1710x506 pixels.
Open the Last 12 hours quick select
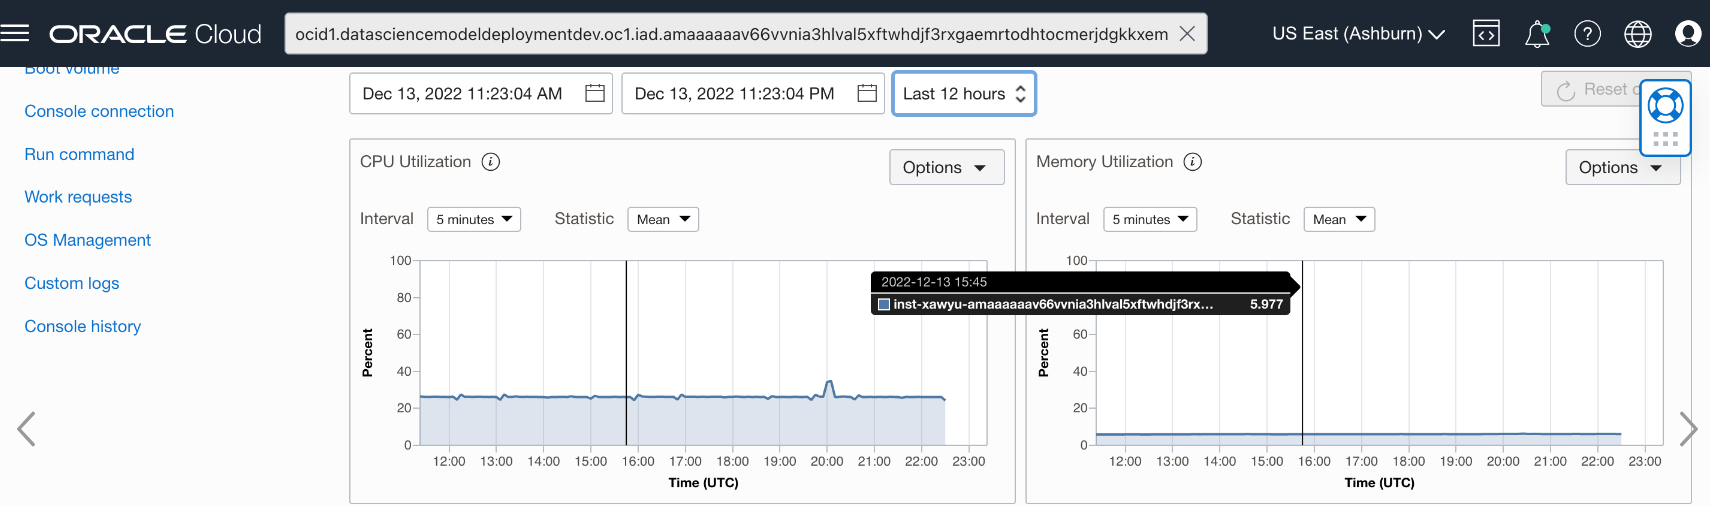click(x=964, y=94)
